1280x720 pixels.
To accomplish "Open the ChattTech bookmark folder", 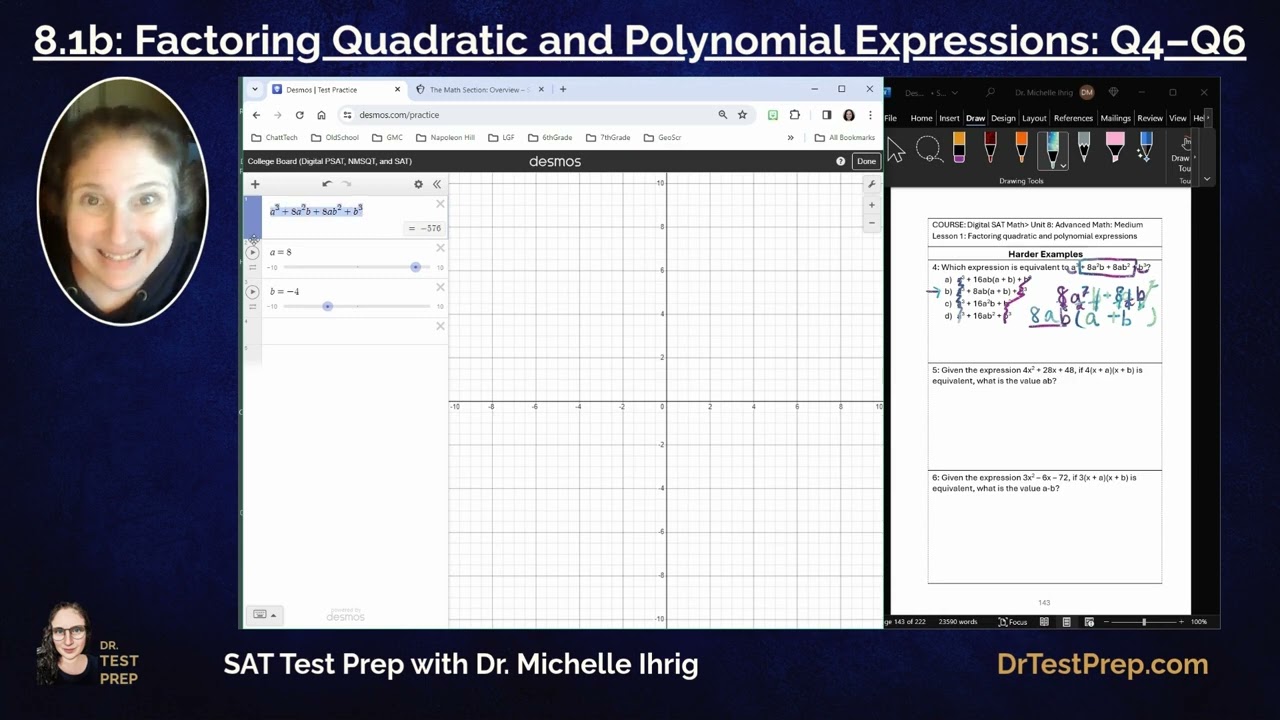I will (275, 137).
